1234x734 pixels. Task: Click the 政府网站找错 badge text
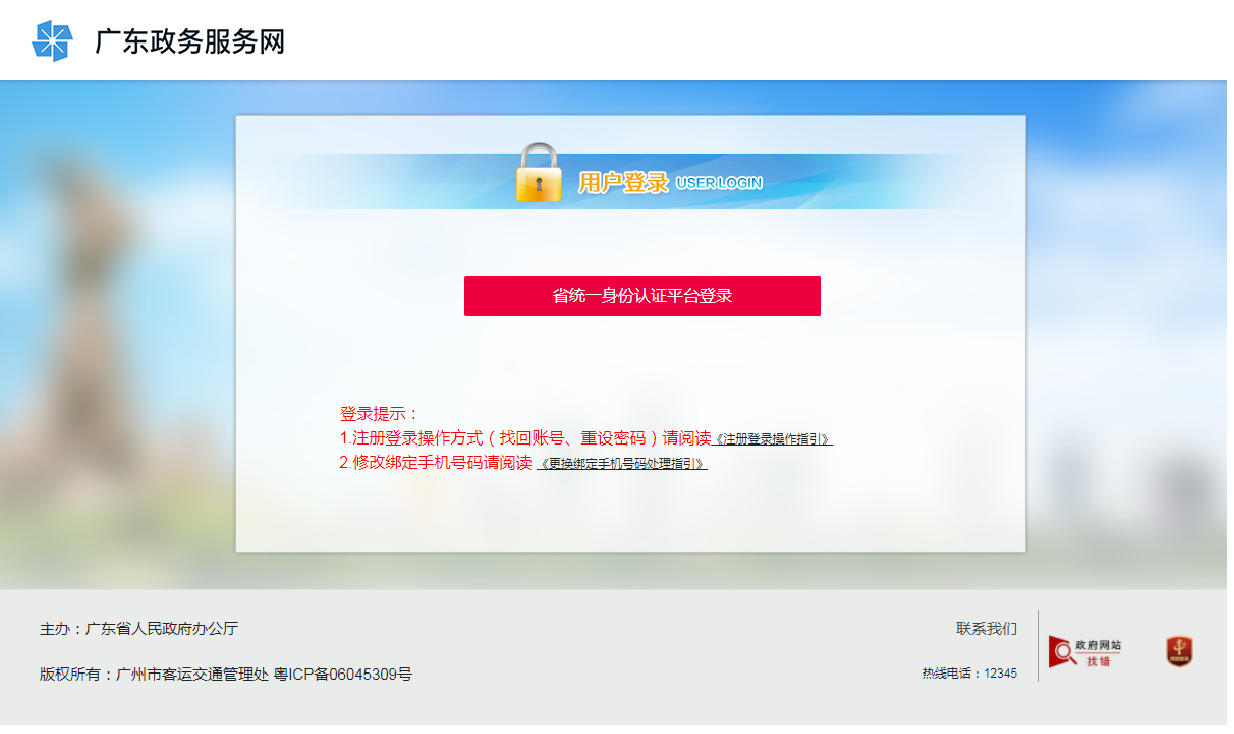click(x=1098, y=652)
